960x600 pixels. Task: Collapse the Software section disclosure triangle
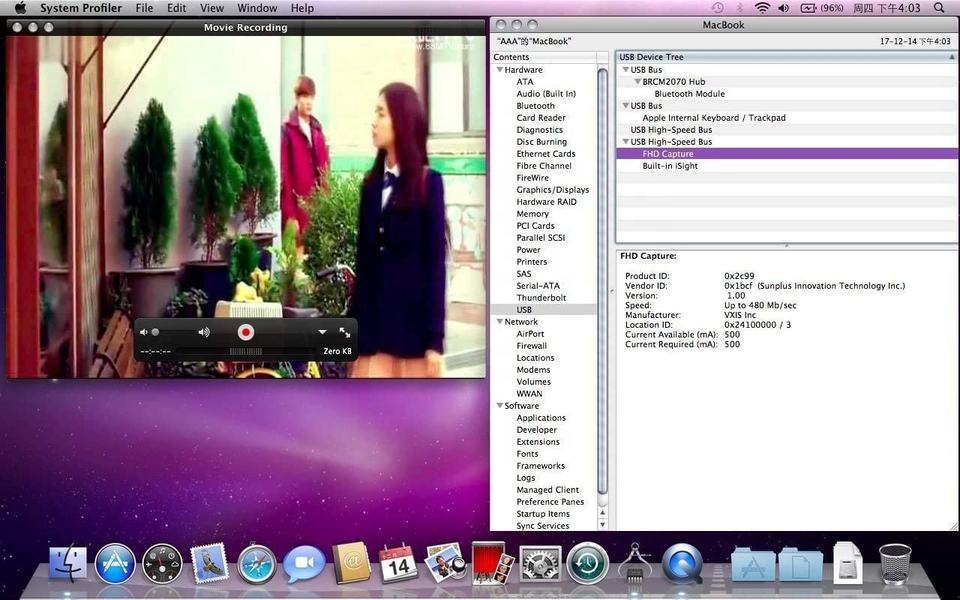tap(499, 406)
